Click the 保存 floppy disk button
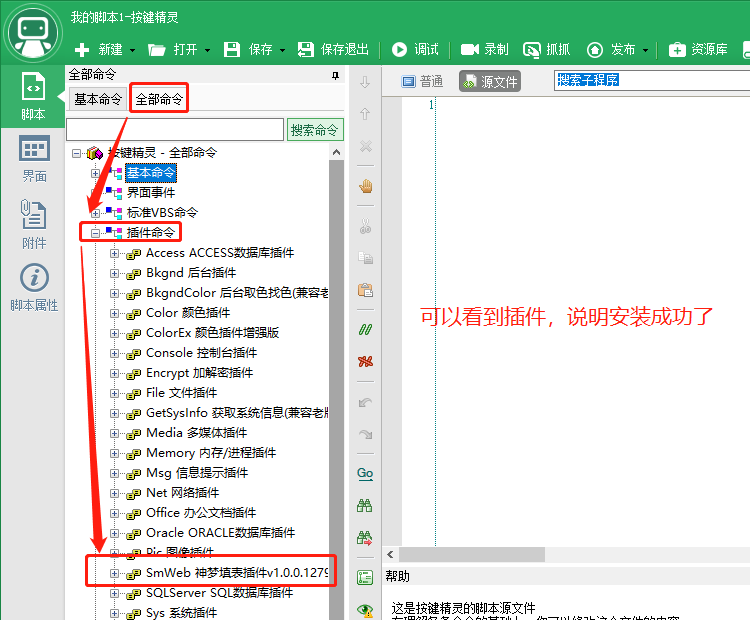This screenshot has height=620, width=750. (248, 49)
